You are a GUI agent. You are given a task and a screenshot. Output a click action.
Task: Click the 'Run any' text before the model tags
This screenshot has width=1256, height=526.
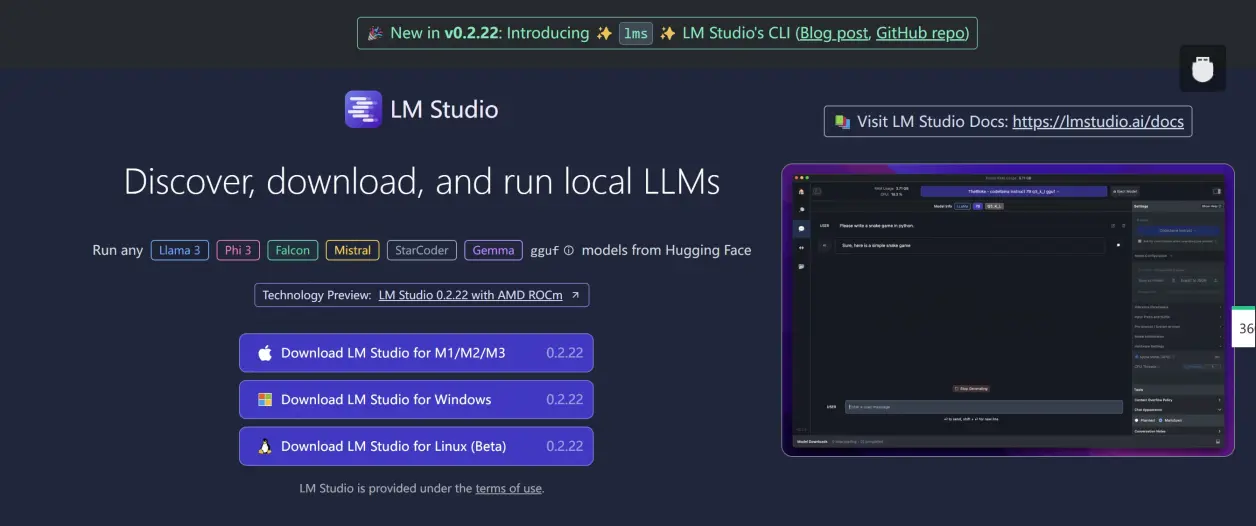tap(118, 250)
